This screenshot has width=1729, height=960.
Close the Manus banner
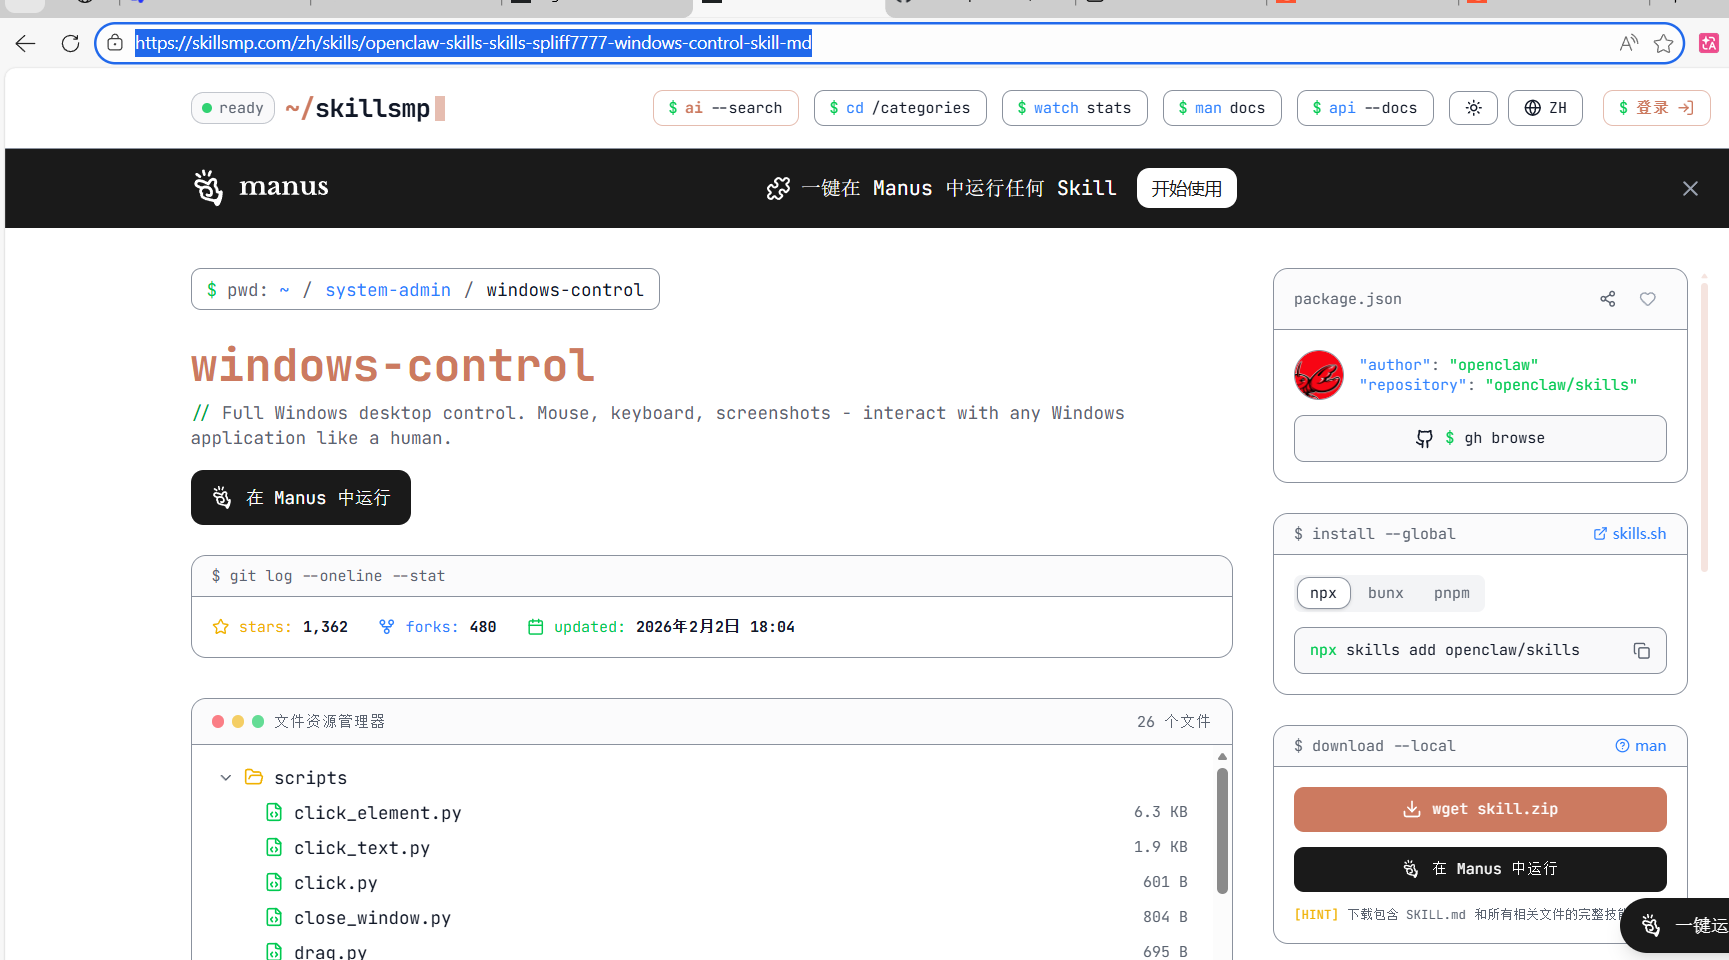[x=1690, y=188]
